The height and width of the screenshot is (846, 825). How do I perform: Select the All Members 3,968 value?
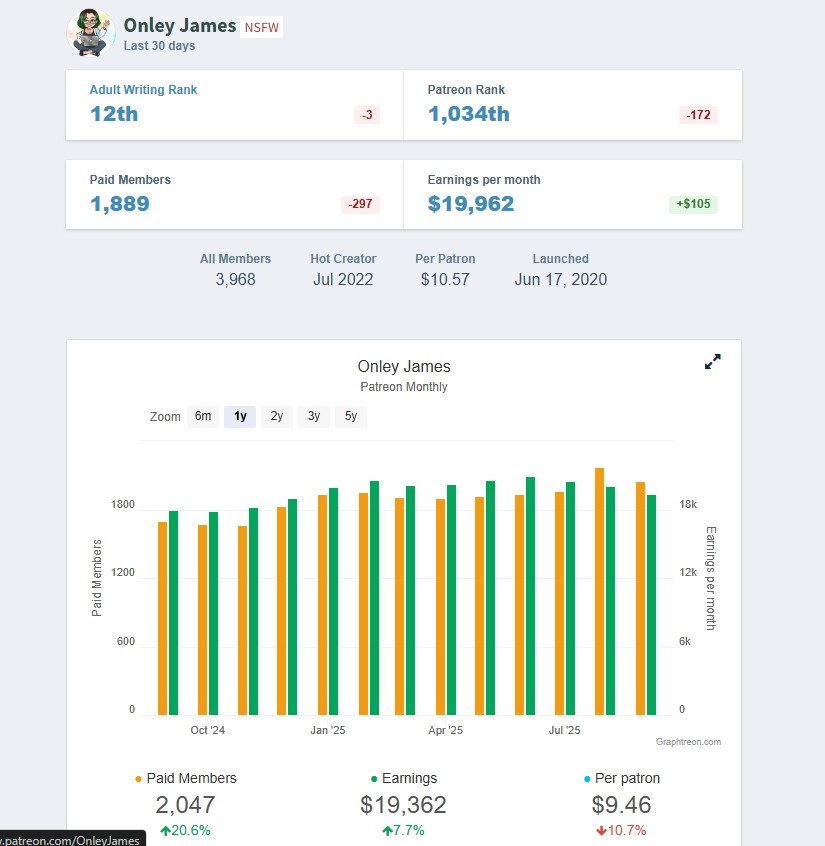click(235, 279)
